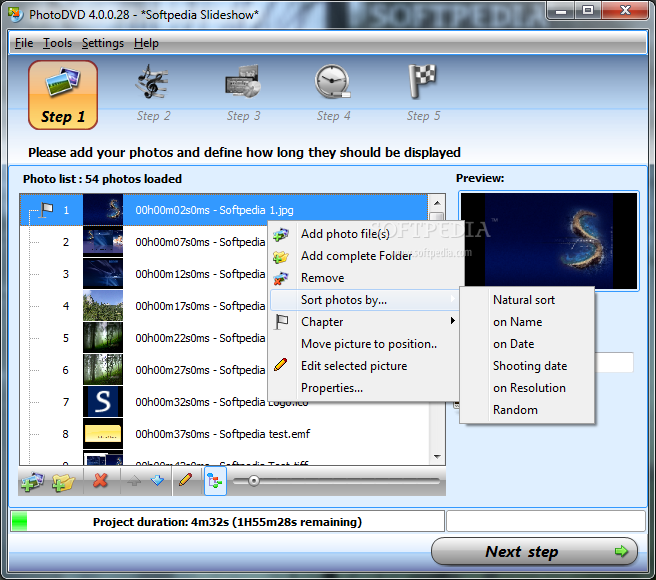The width and height of the screenshot is (656, 580).
Task: Click the red X remove toolbar icon
Action: coord(100,481)
